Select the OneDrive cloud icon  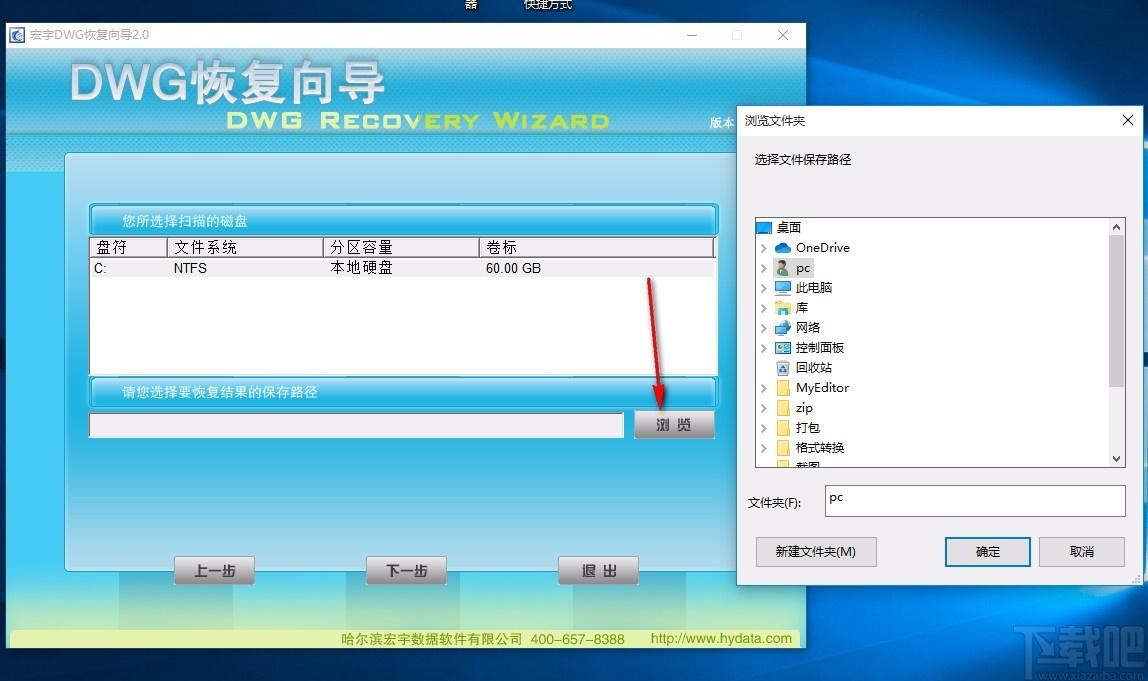click(x=783, y=248)
